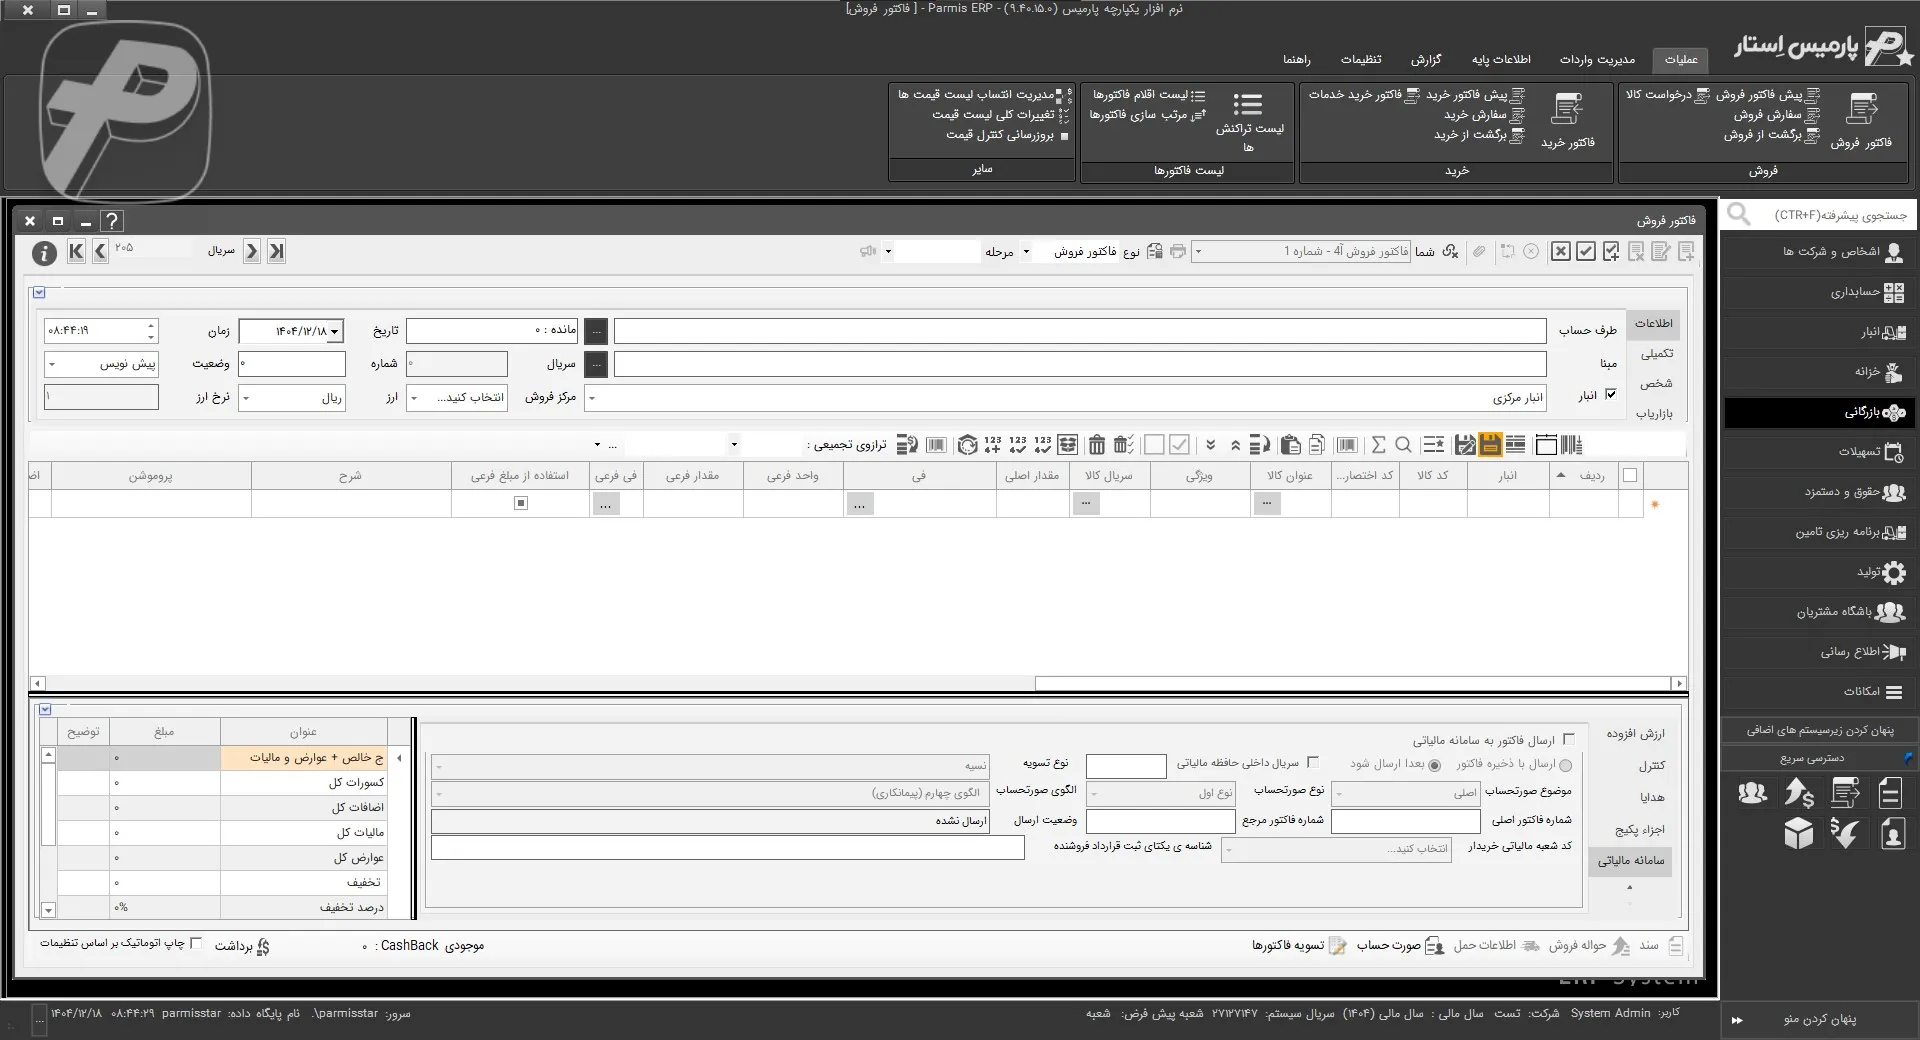Click the original invoice number input field
1920x1040 pixels.
coord(1405,821)
